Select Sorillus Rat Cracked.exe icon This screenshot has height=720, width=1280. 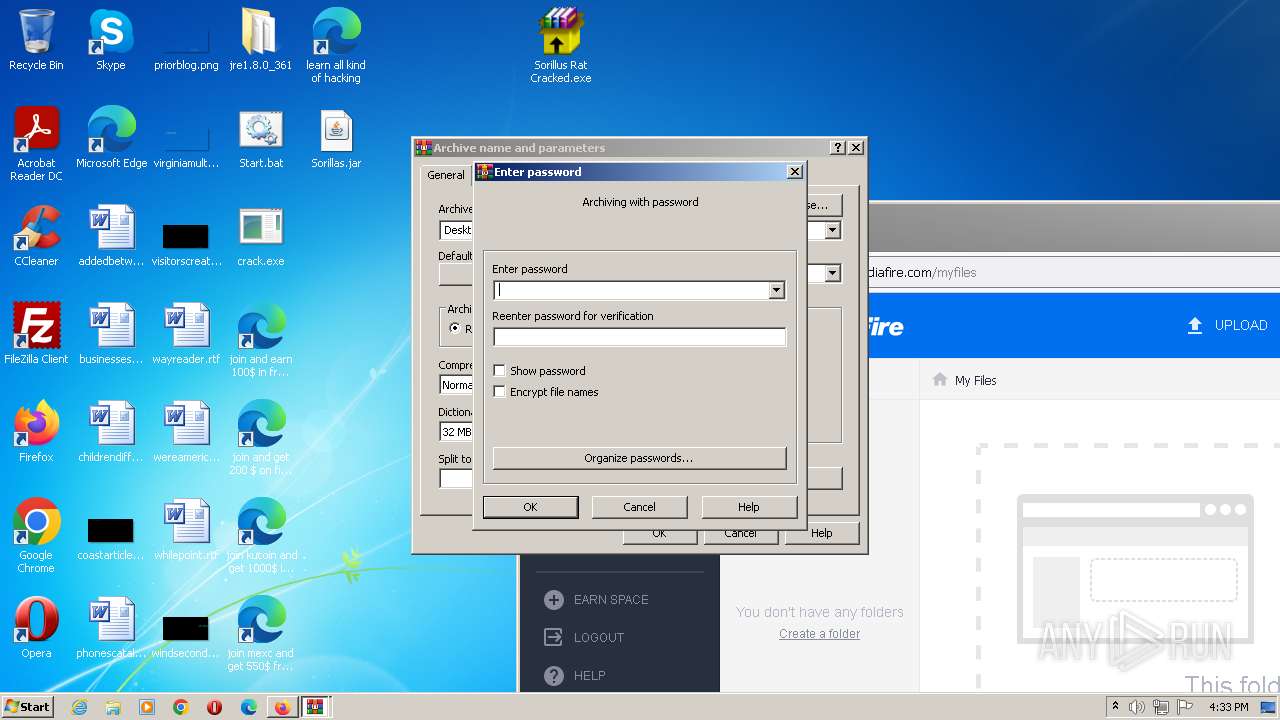click(560, 46)
